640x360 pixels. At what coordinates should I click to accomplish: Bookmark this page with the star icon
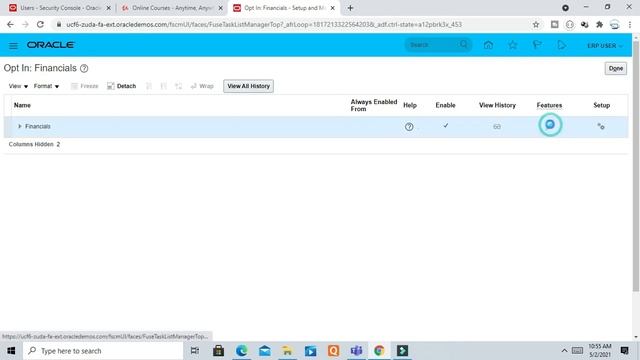536,24
